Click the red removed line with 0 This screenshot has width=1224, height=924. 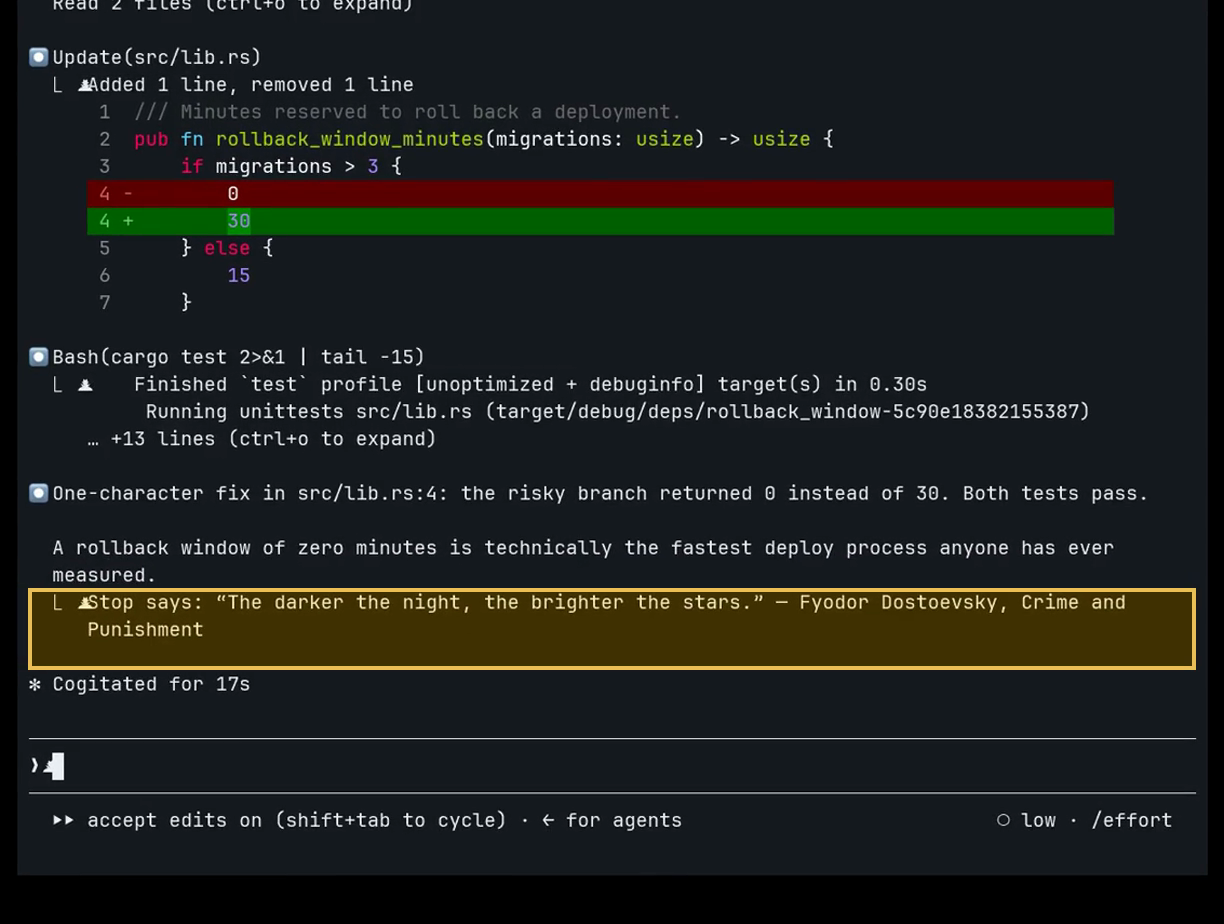(x=600, y=194)
